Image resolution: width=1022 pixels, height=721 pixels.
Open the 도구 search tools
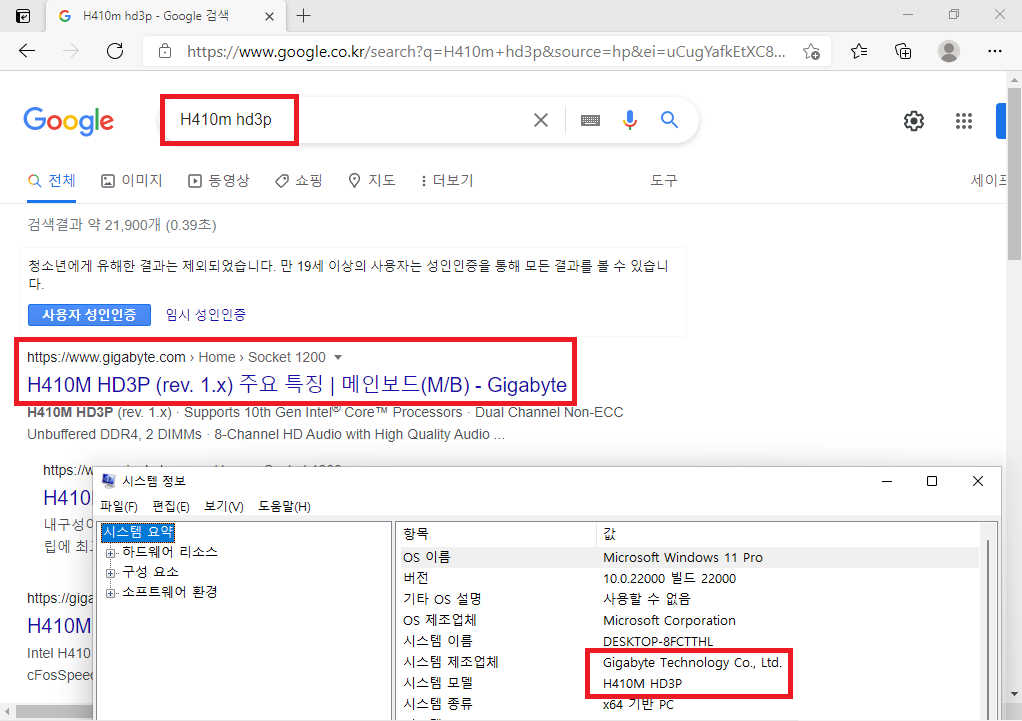[x=664, y=181]
